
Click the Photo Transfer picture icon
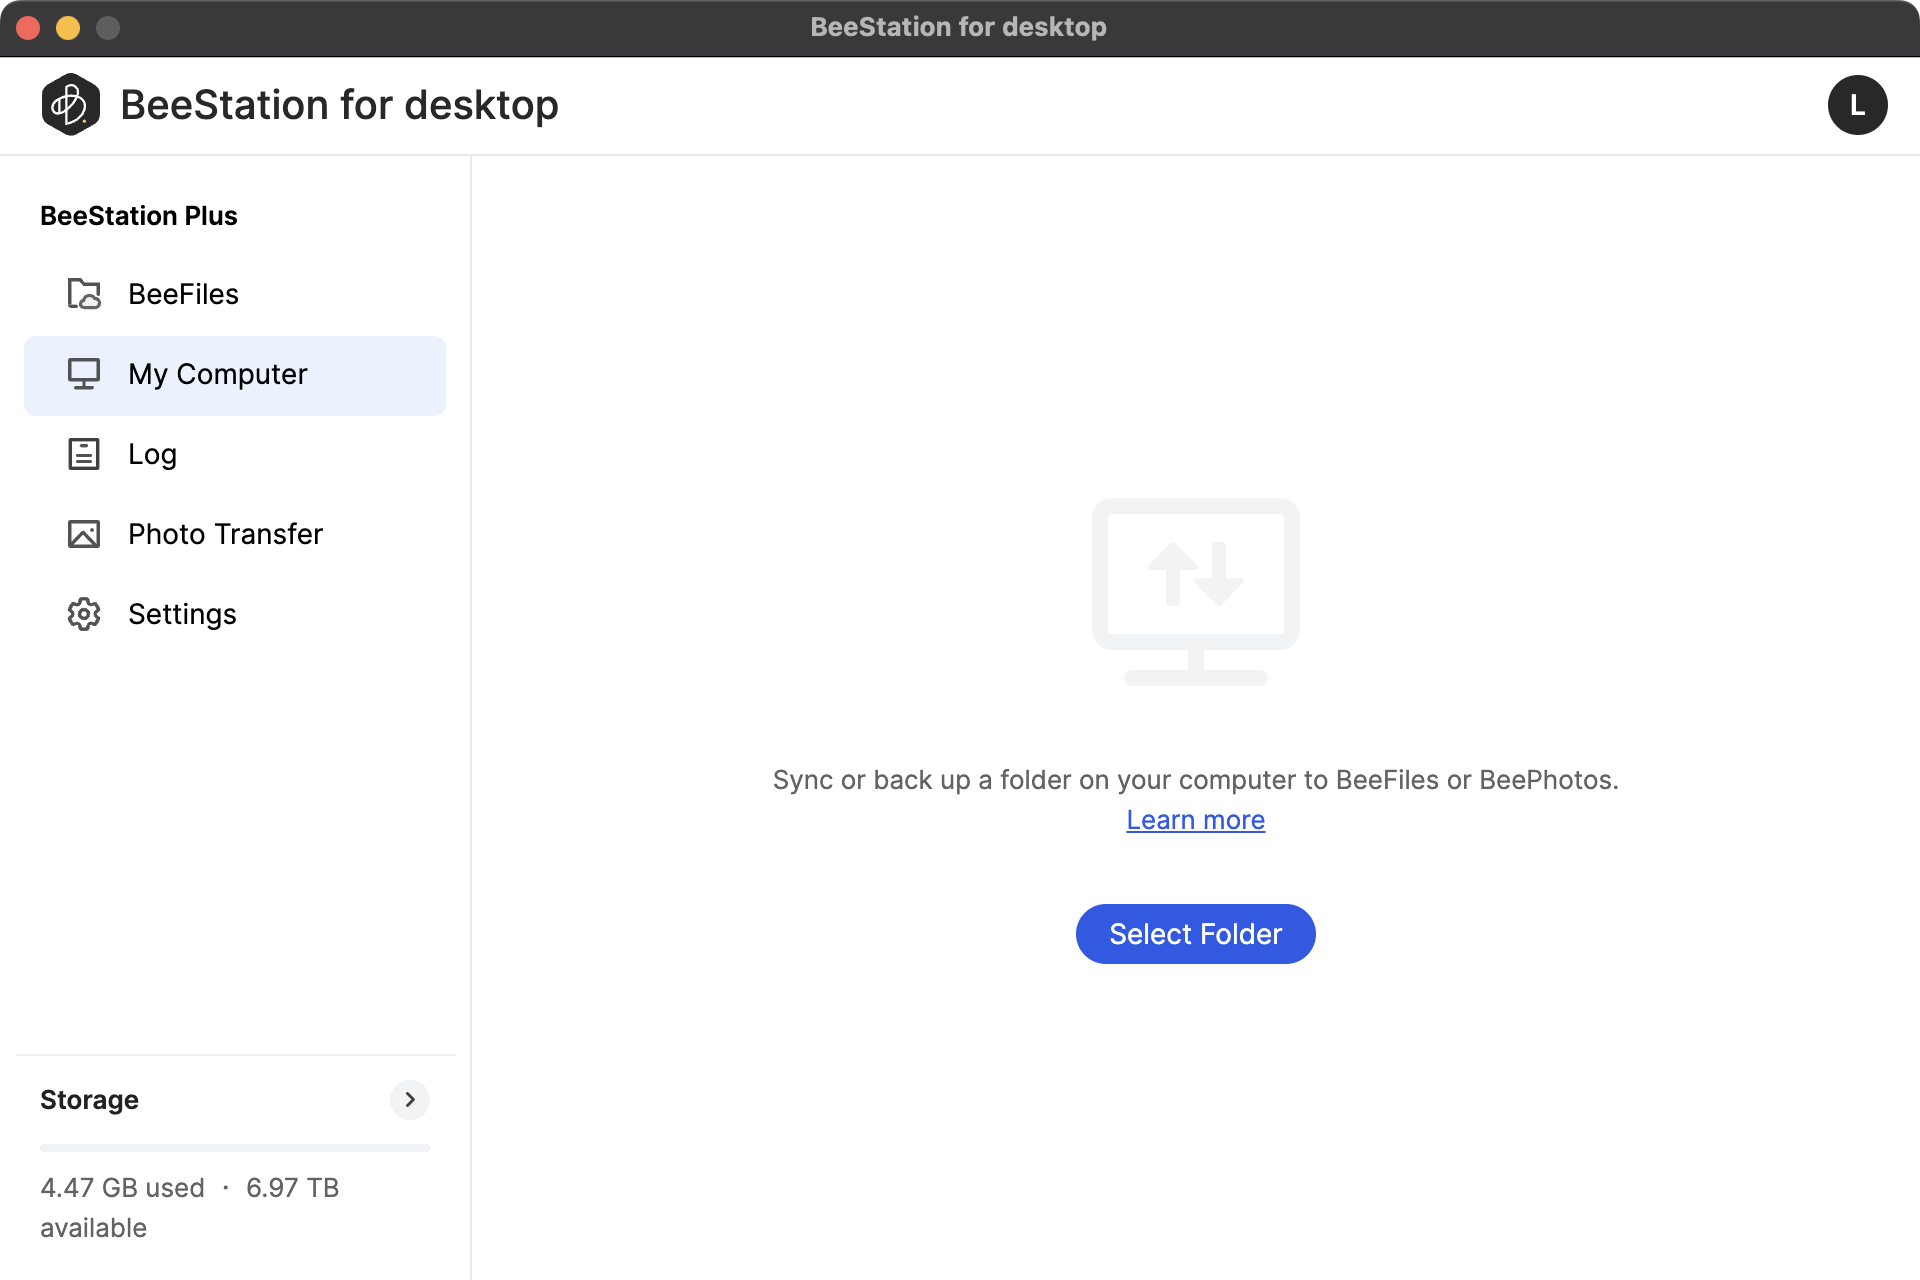click(84, 534)
